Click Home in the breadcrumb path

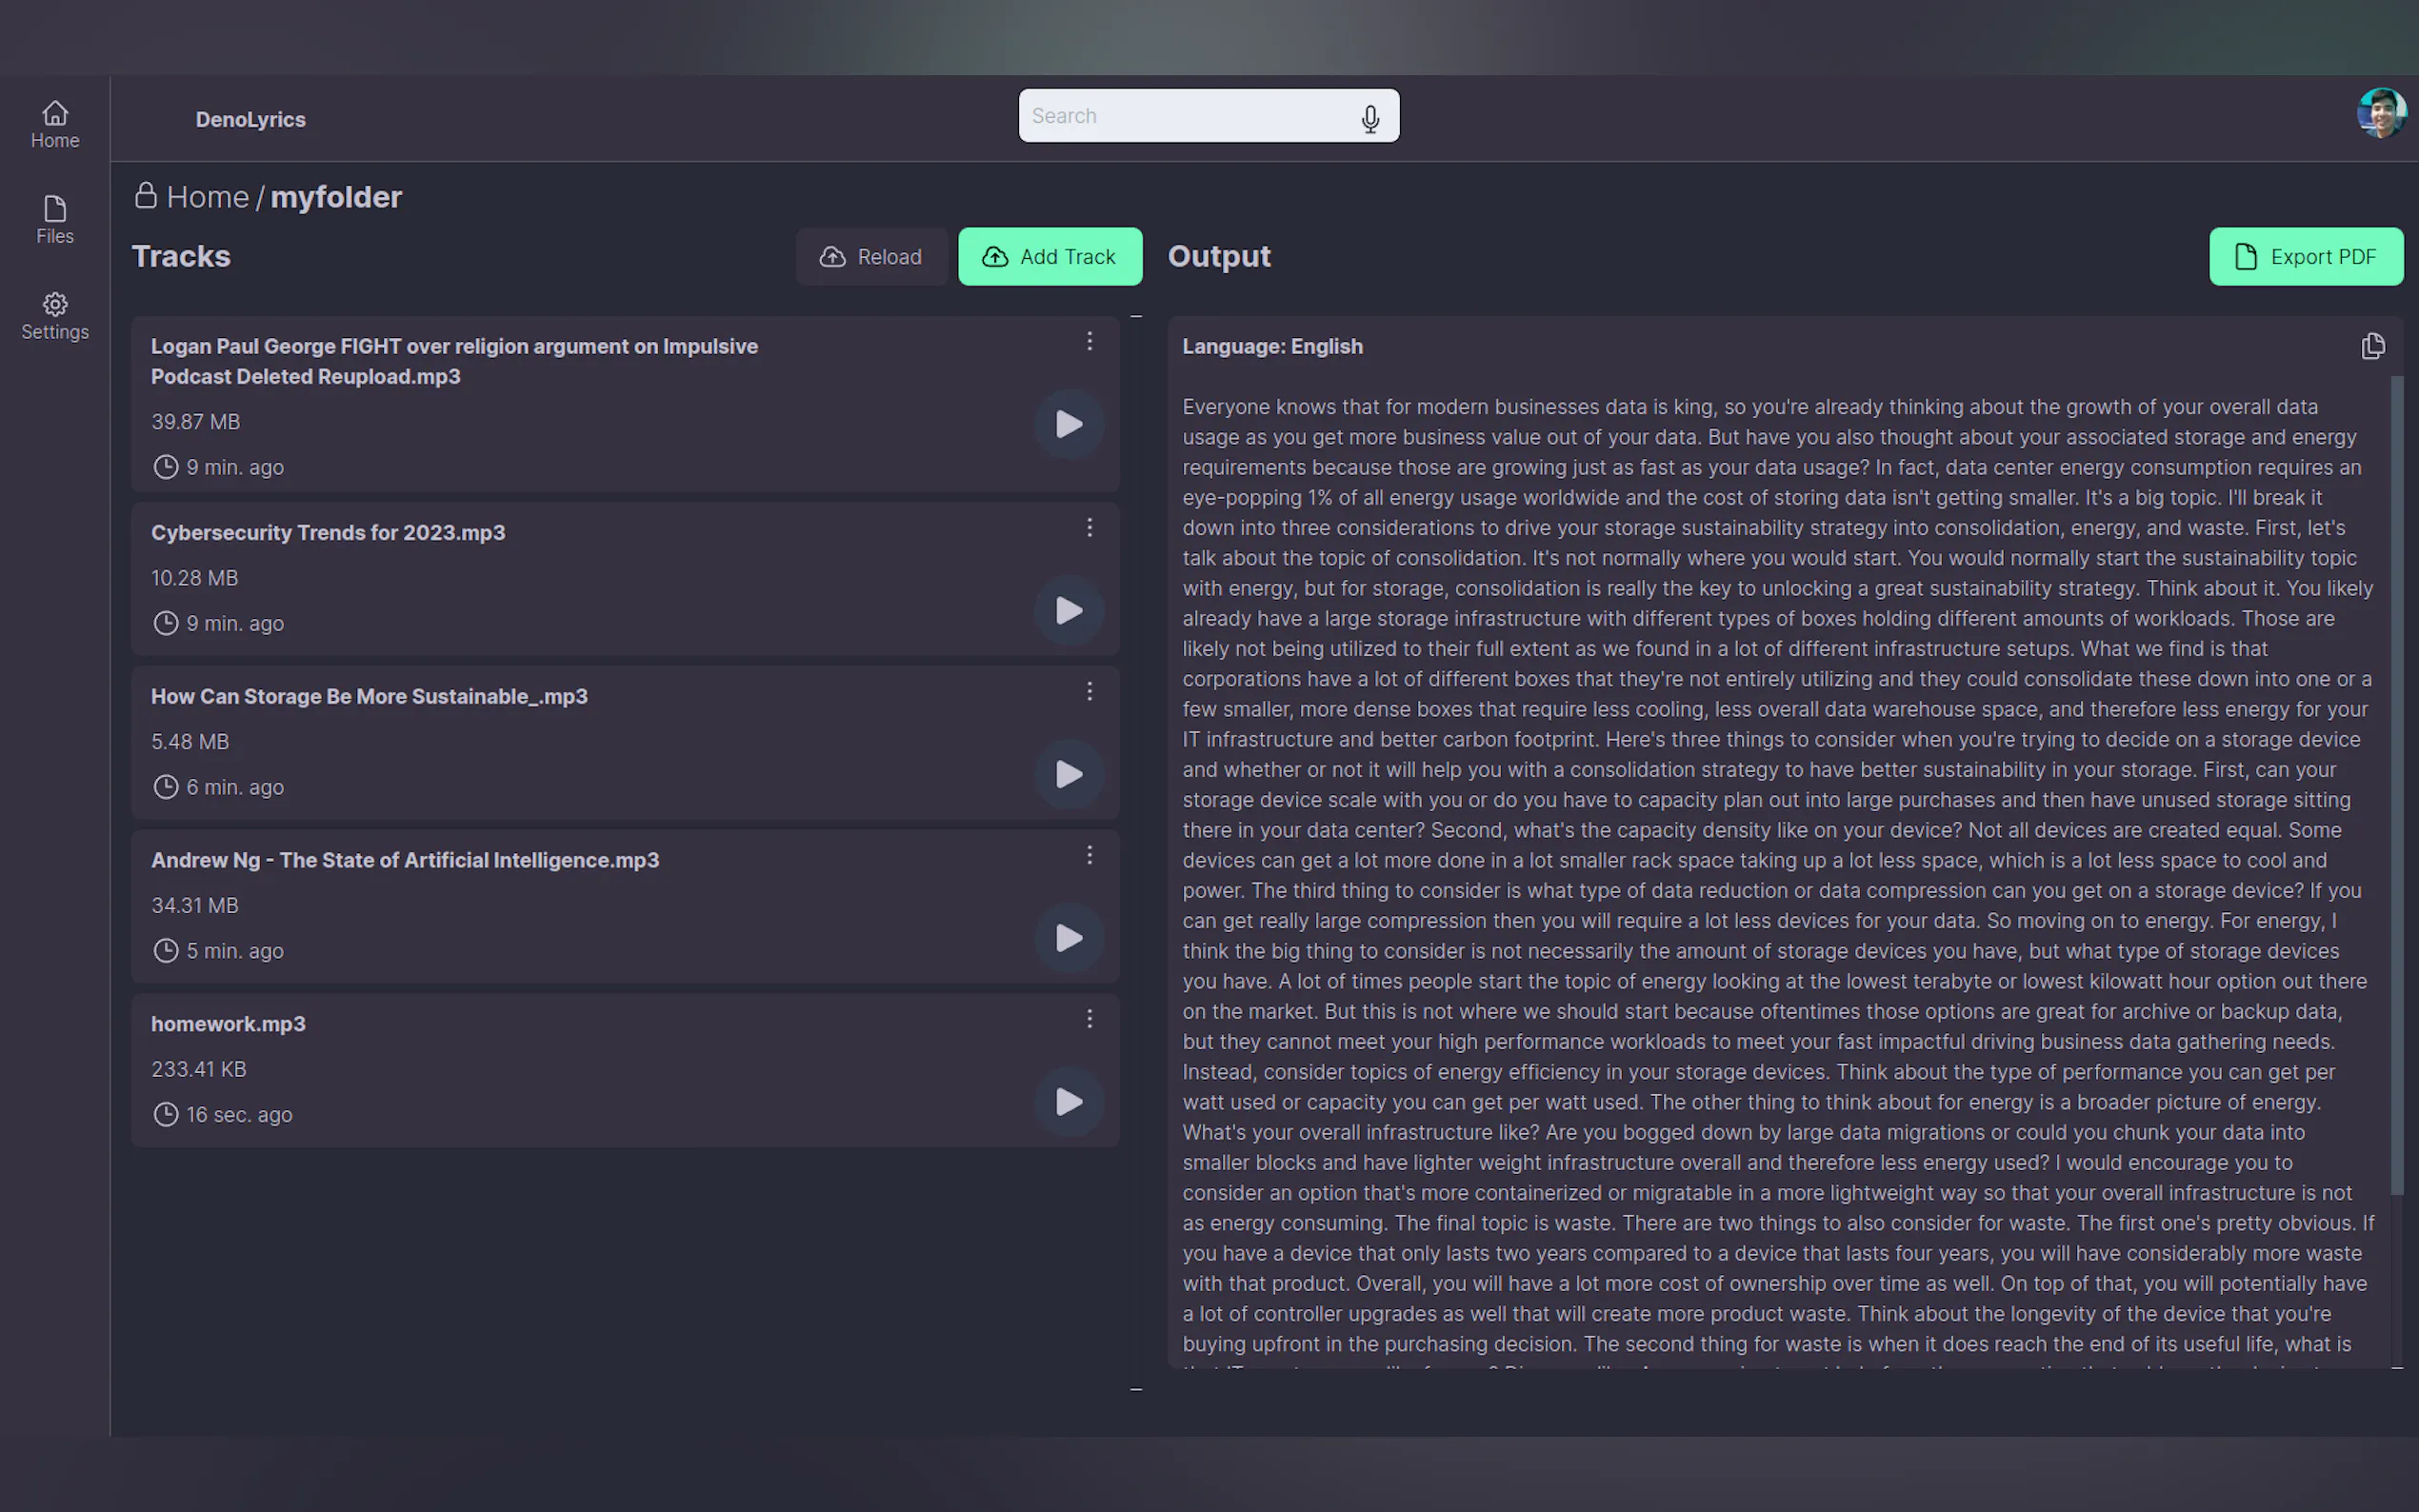[207, 197]
